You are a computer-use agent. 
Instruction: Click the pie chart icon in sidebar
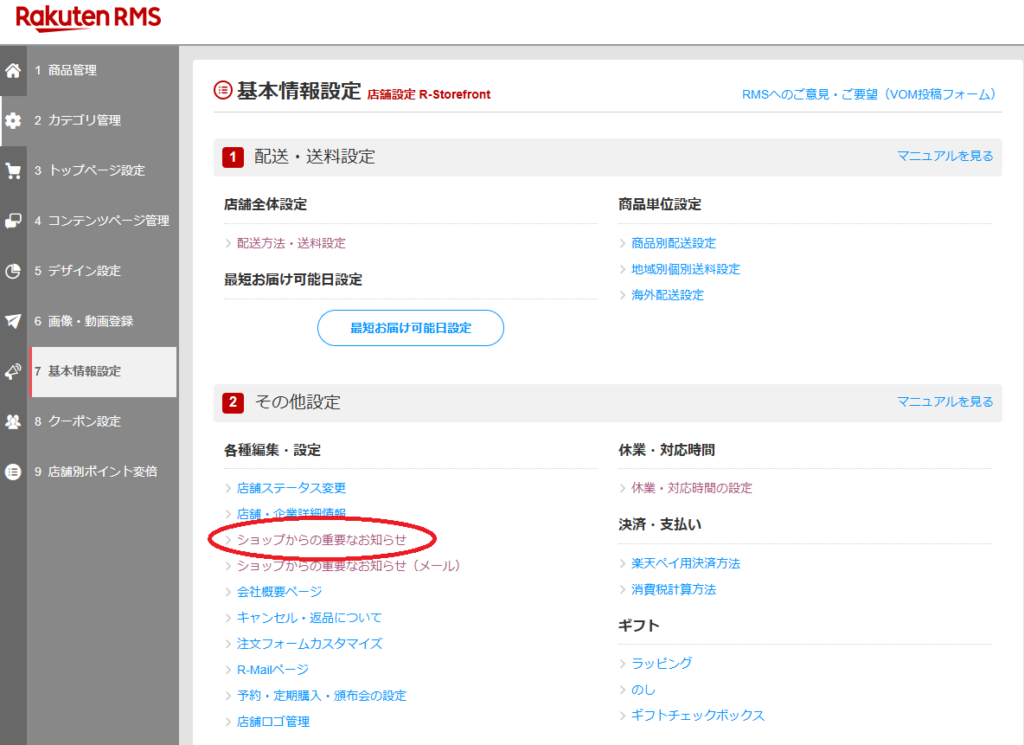13,271
